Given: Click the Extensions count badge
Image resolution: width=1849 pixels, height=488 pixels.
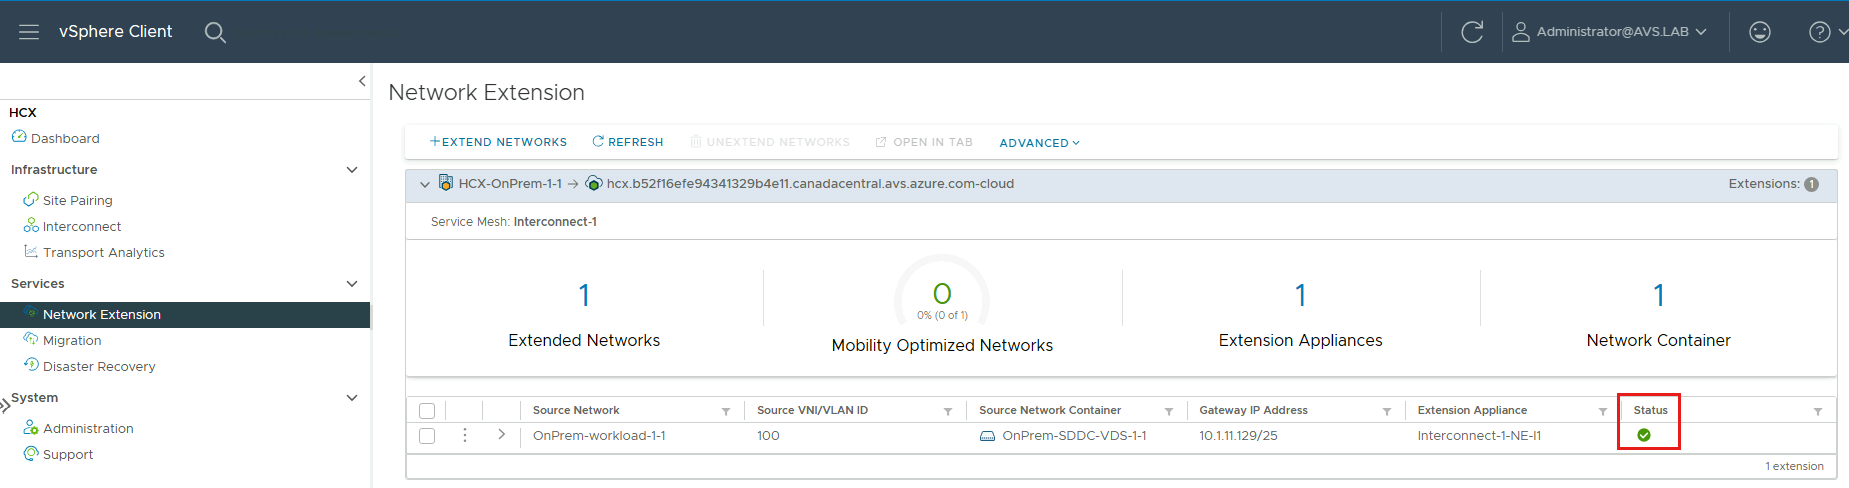Looking at the screenshot, I should 1811,184.
